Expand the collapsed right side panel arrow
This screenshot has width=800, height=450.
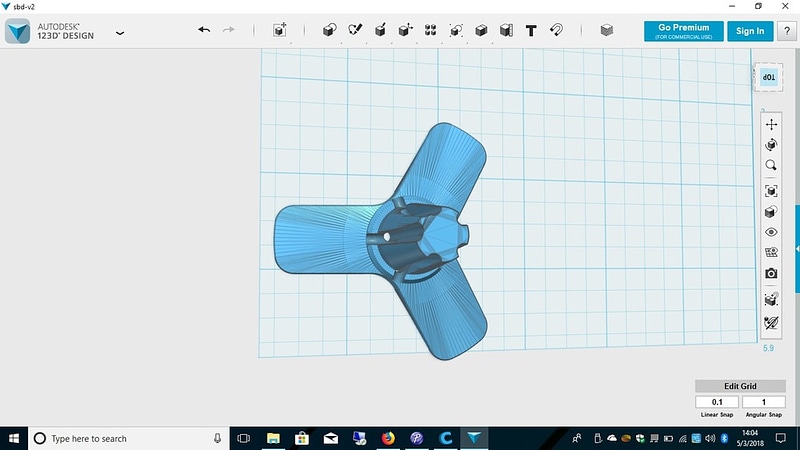pos(797,249)
